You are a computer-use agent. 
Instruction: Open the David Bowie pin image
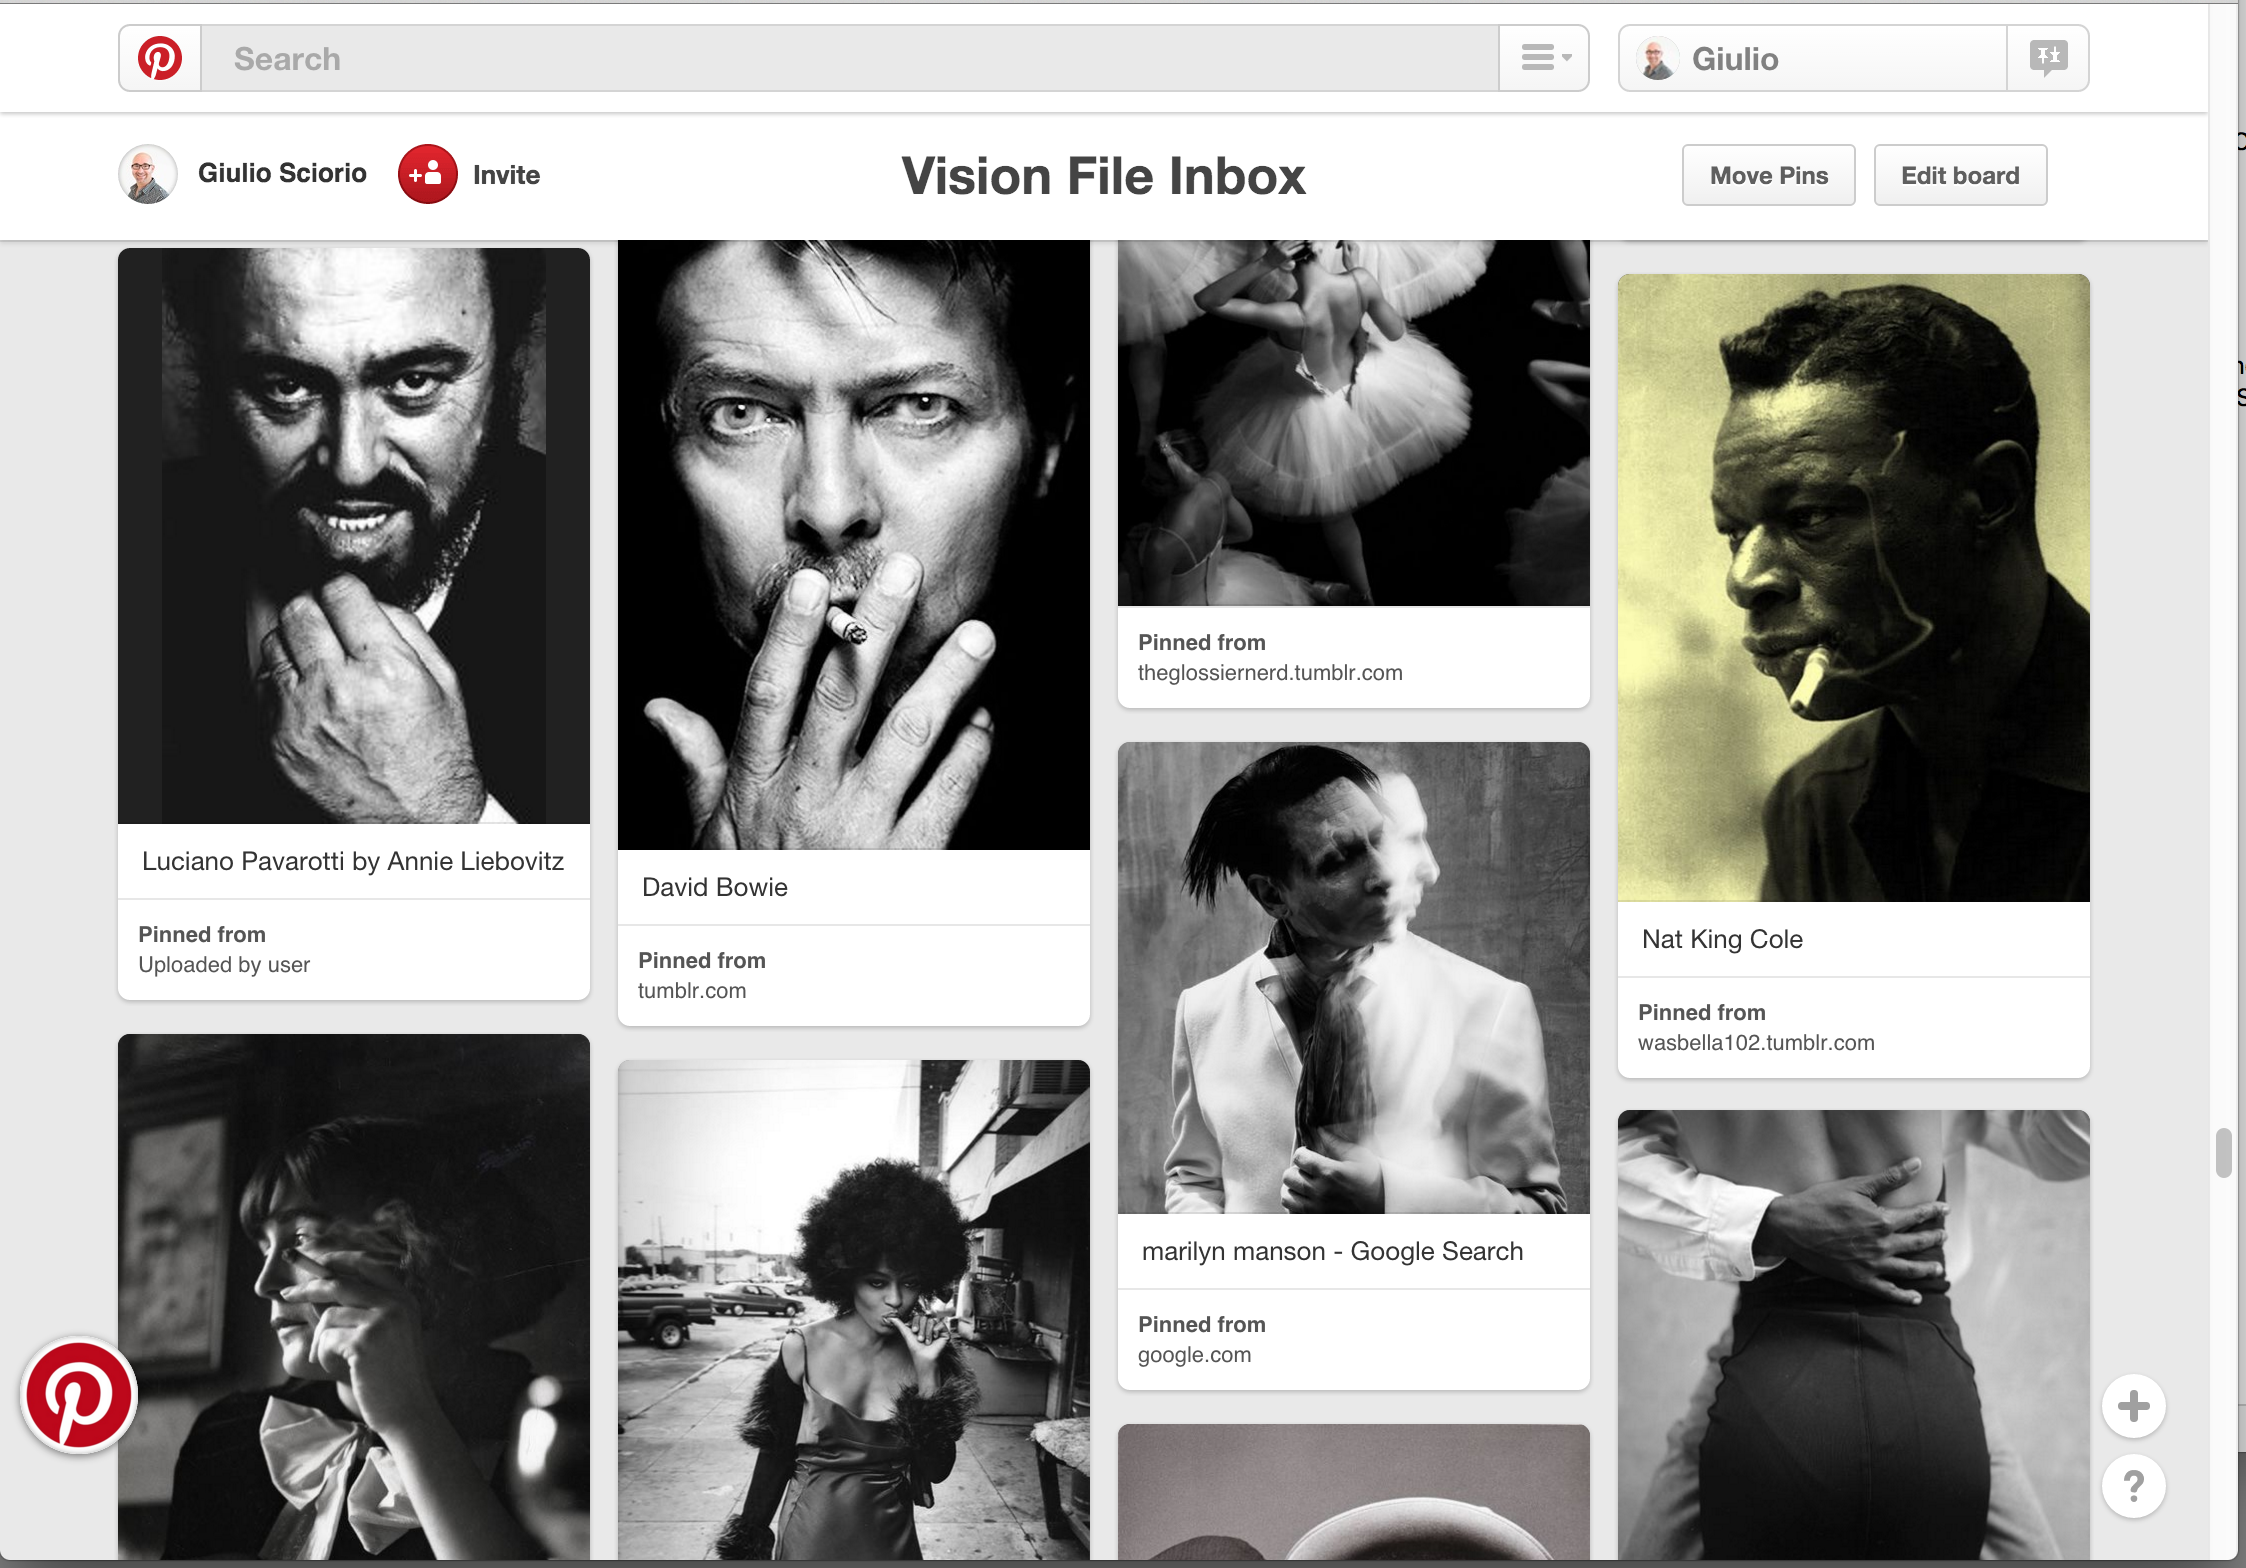(x=854, y=545)
